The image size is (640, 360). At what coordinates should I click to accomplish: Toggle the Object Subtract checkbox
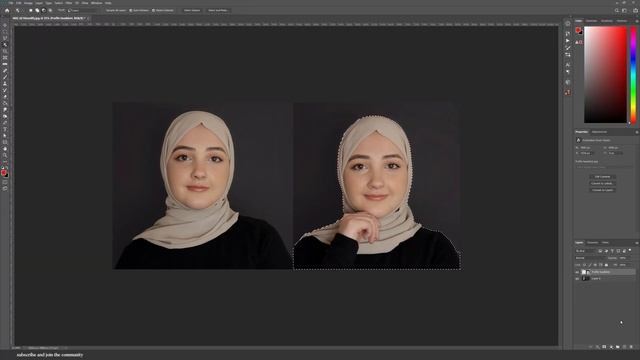tap(153, 10)
